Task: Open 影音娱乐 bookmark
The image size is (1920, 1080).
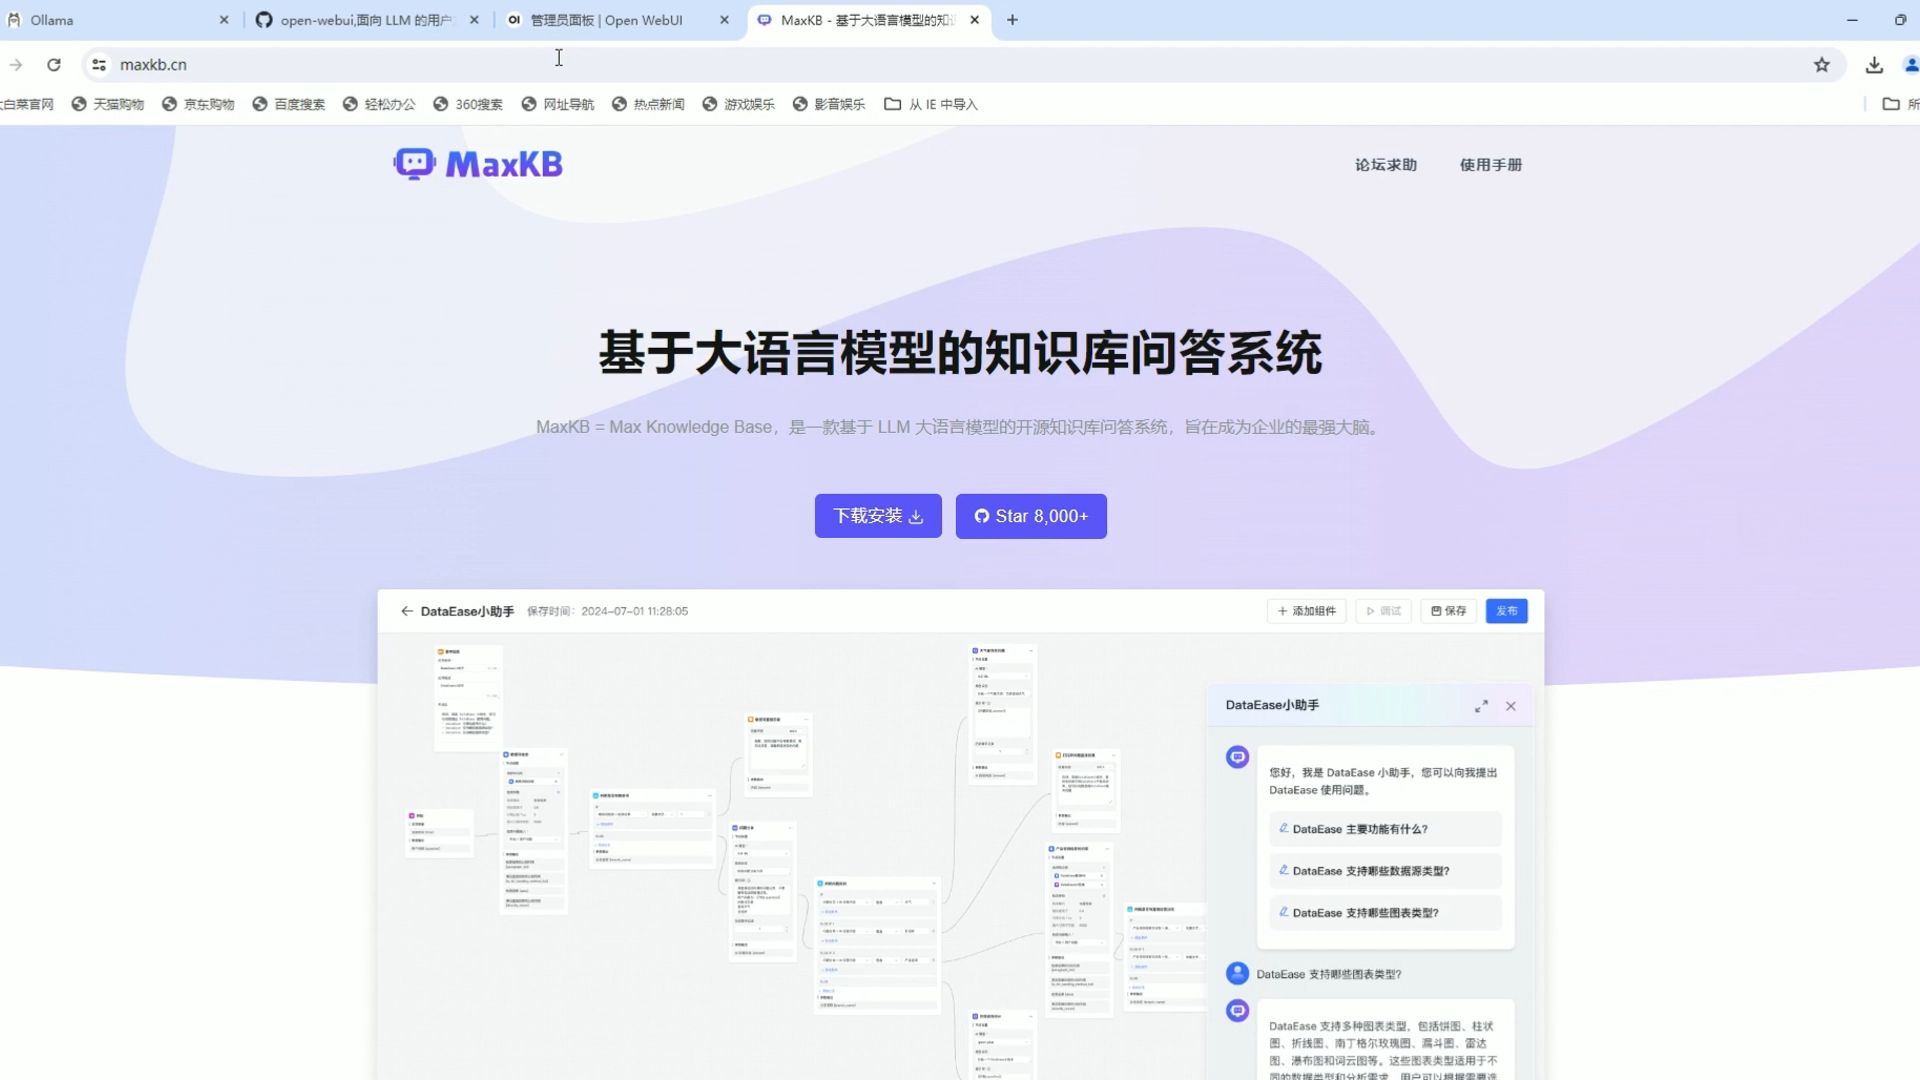Action: pyautogui.click(x=829, y=104)
